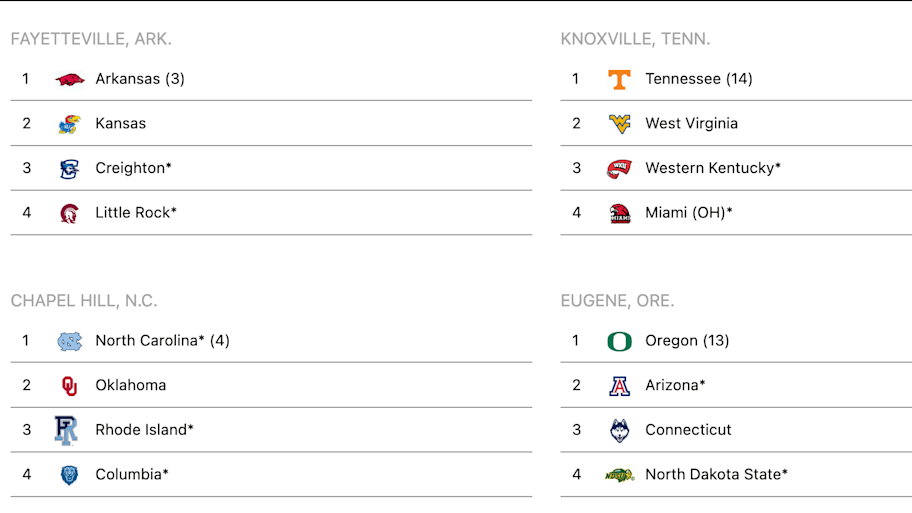Screen dimensions: 912x513
Task: Select the Eugene, Ore. regional heading
Action: 617,301
